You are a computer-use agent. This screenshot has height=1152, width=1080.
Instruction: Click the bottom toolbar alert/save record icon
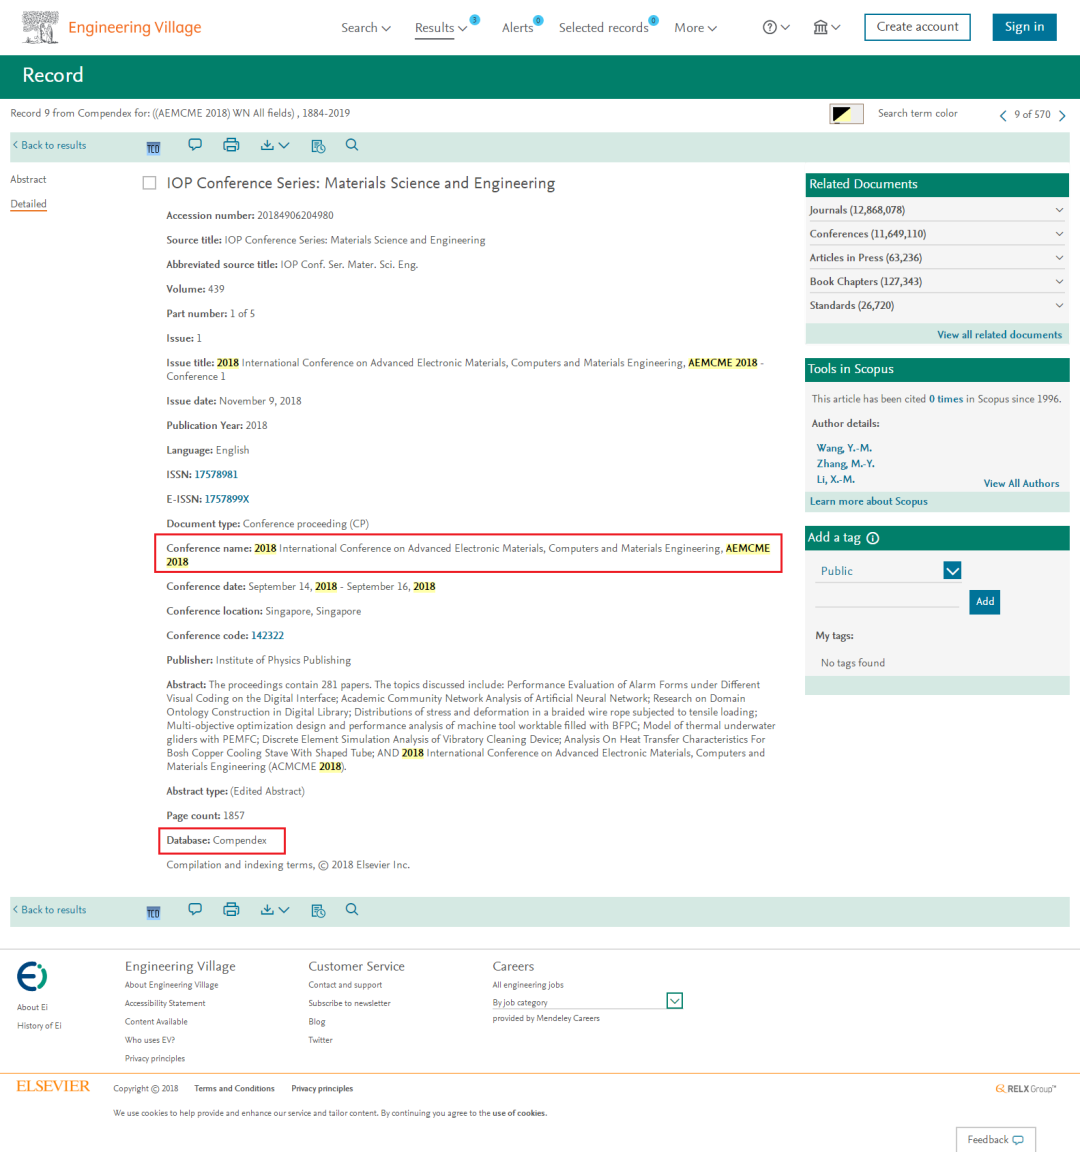318,910
